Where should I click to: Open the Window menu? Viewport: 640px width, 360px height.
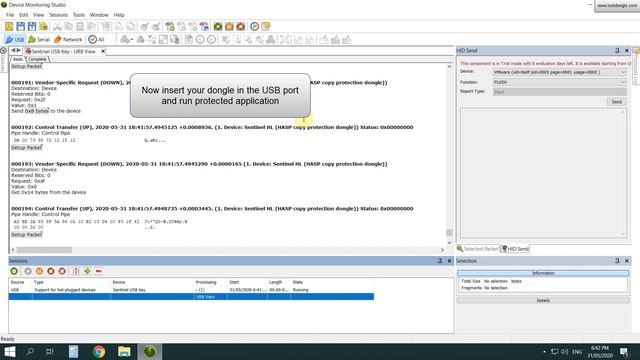click(99, 15)
